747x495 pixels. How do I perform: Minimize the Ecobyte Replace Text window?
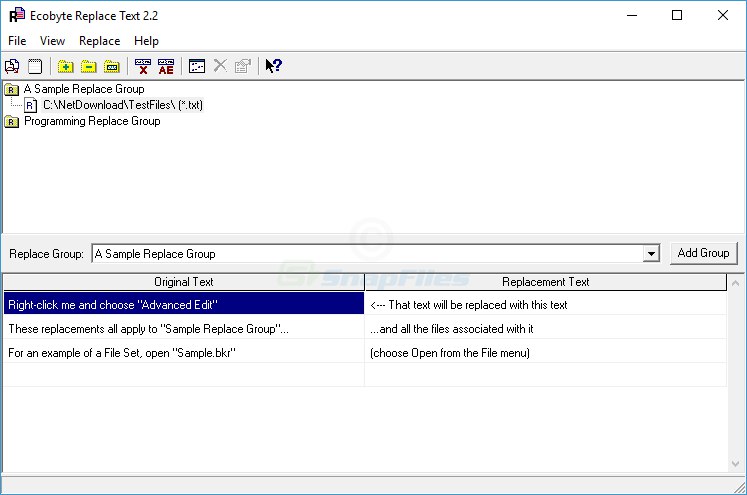tap(632, 15)
